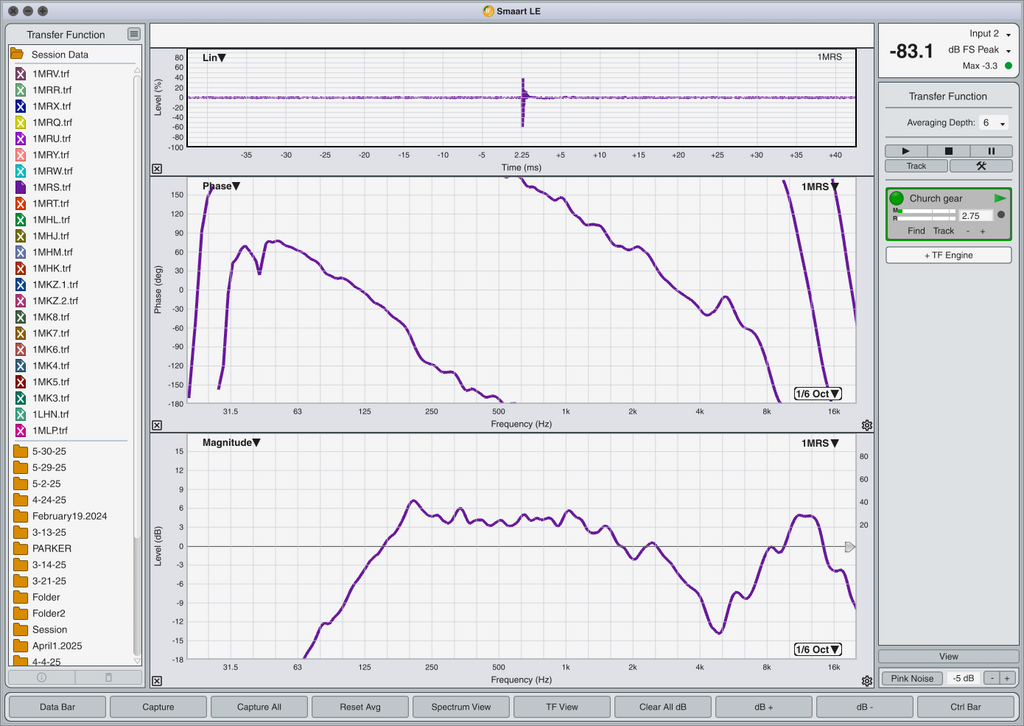Click the Capture All button

[x=259, y=706]
